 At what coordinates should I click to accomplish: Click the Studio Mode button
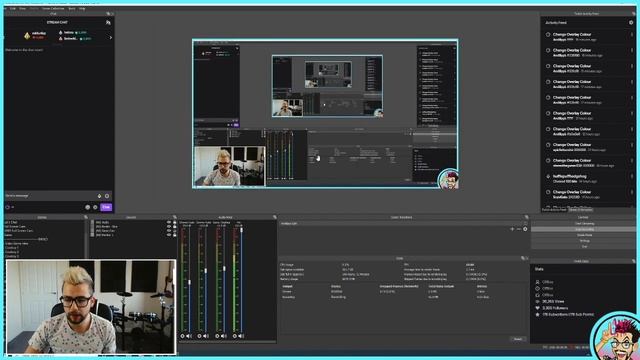(584, 235)
